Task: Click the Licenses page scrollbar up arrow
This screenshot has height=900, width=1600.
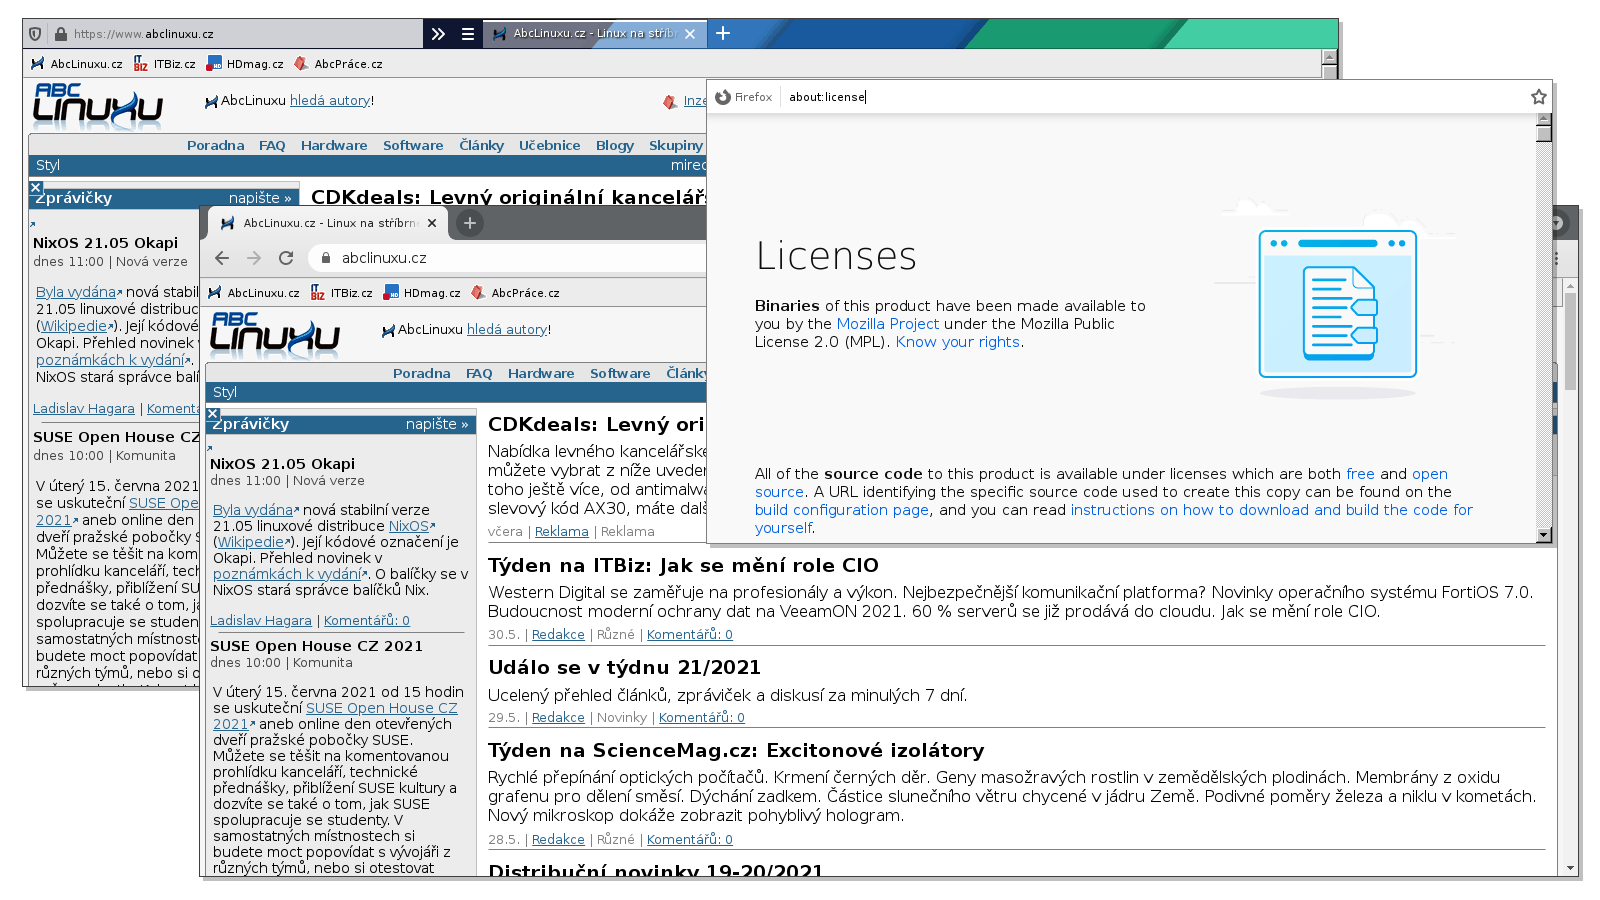Action: (x=1544, y=120)
